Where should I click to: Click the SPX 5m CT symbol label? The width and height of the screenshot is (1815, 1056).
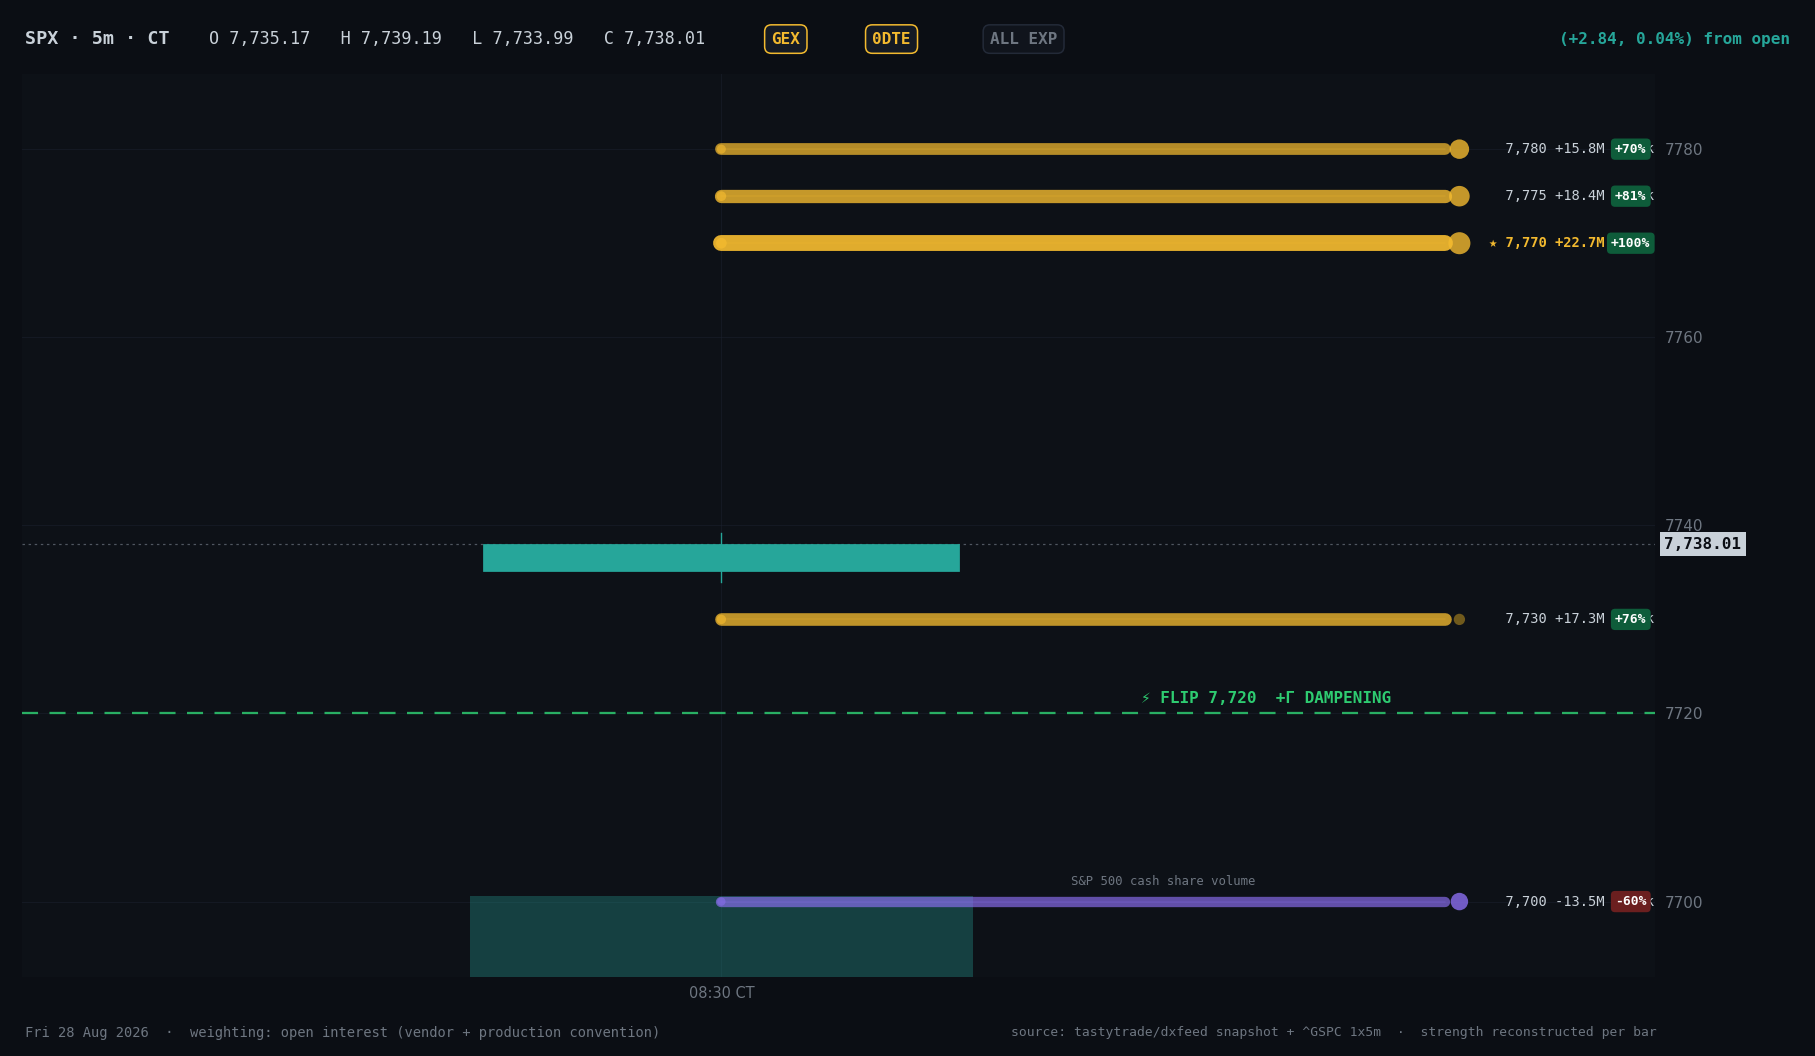coord(97,39)
